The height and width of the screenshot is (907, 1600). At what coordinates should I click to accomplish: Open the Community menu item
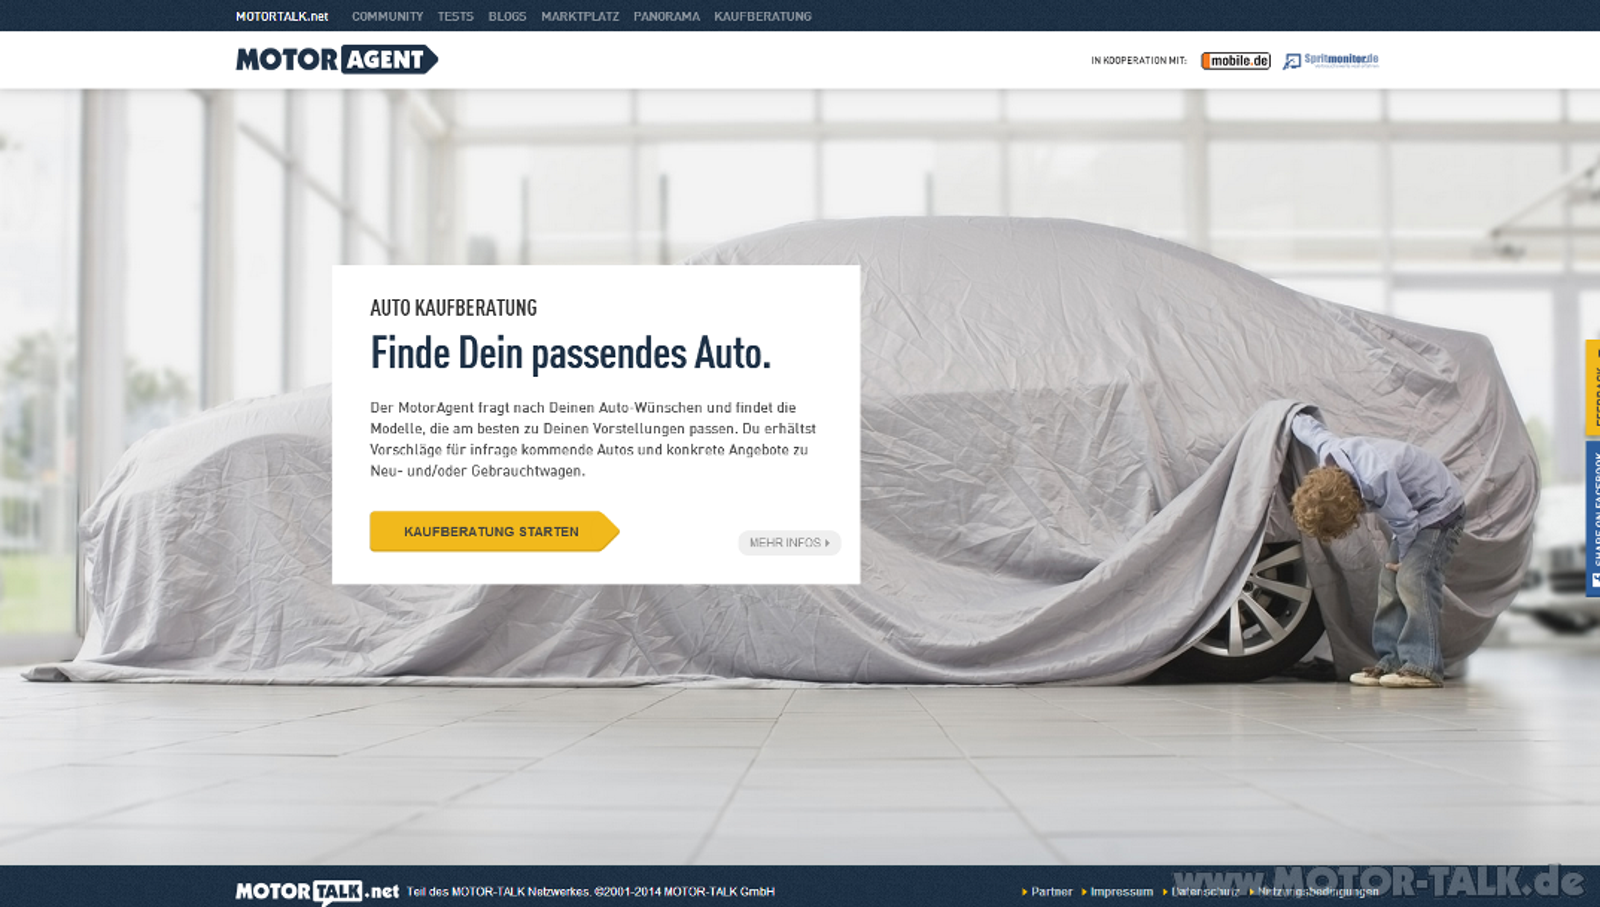[x=387, y=16]
